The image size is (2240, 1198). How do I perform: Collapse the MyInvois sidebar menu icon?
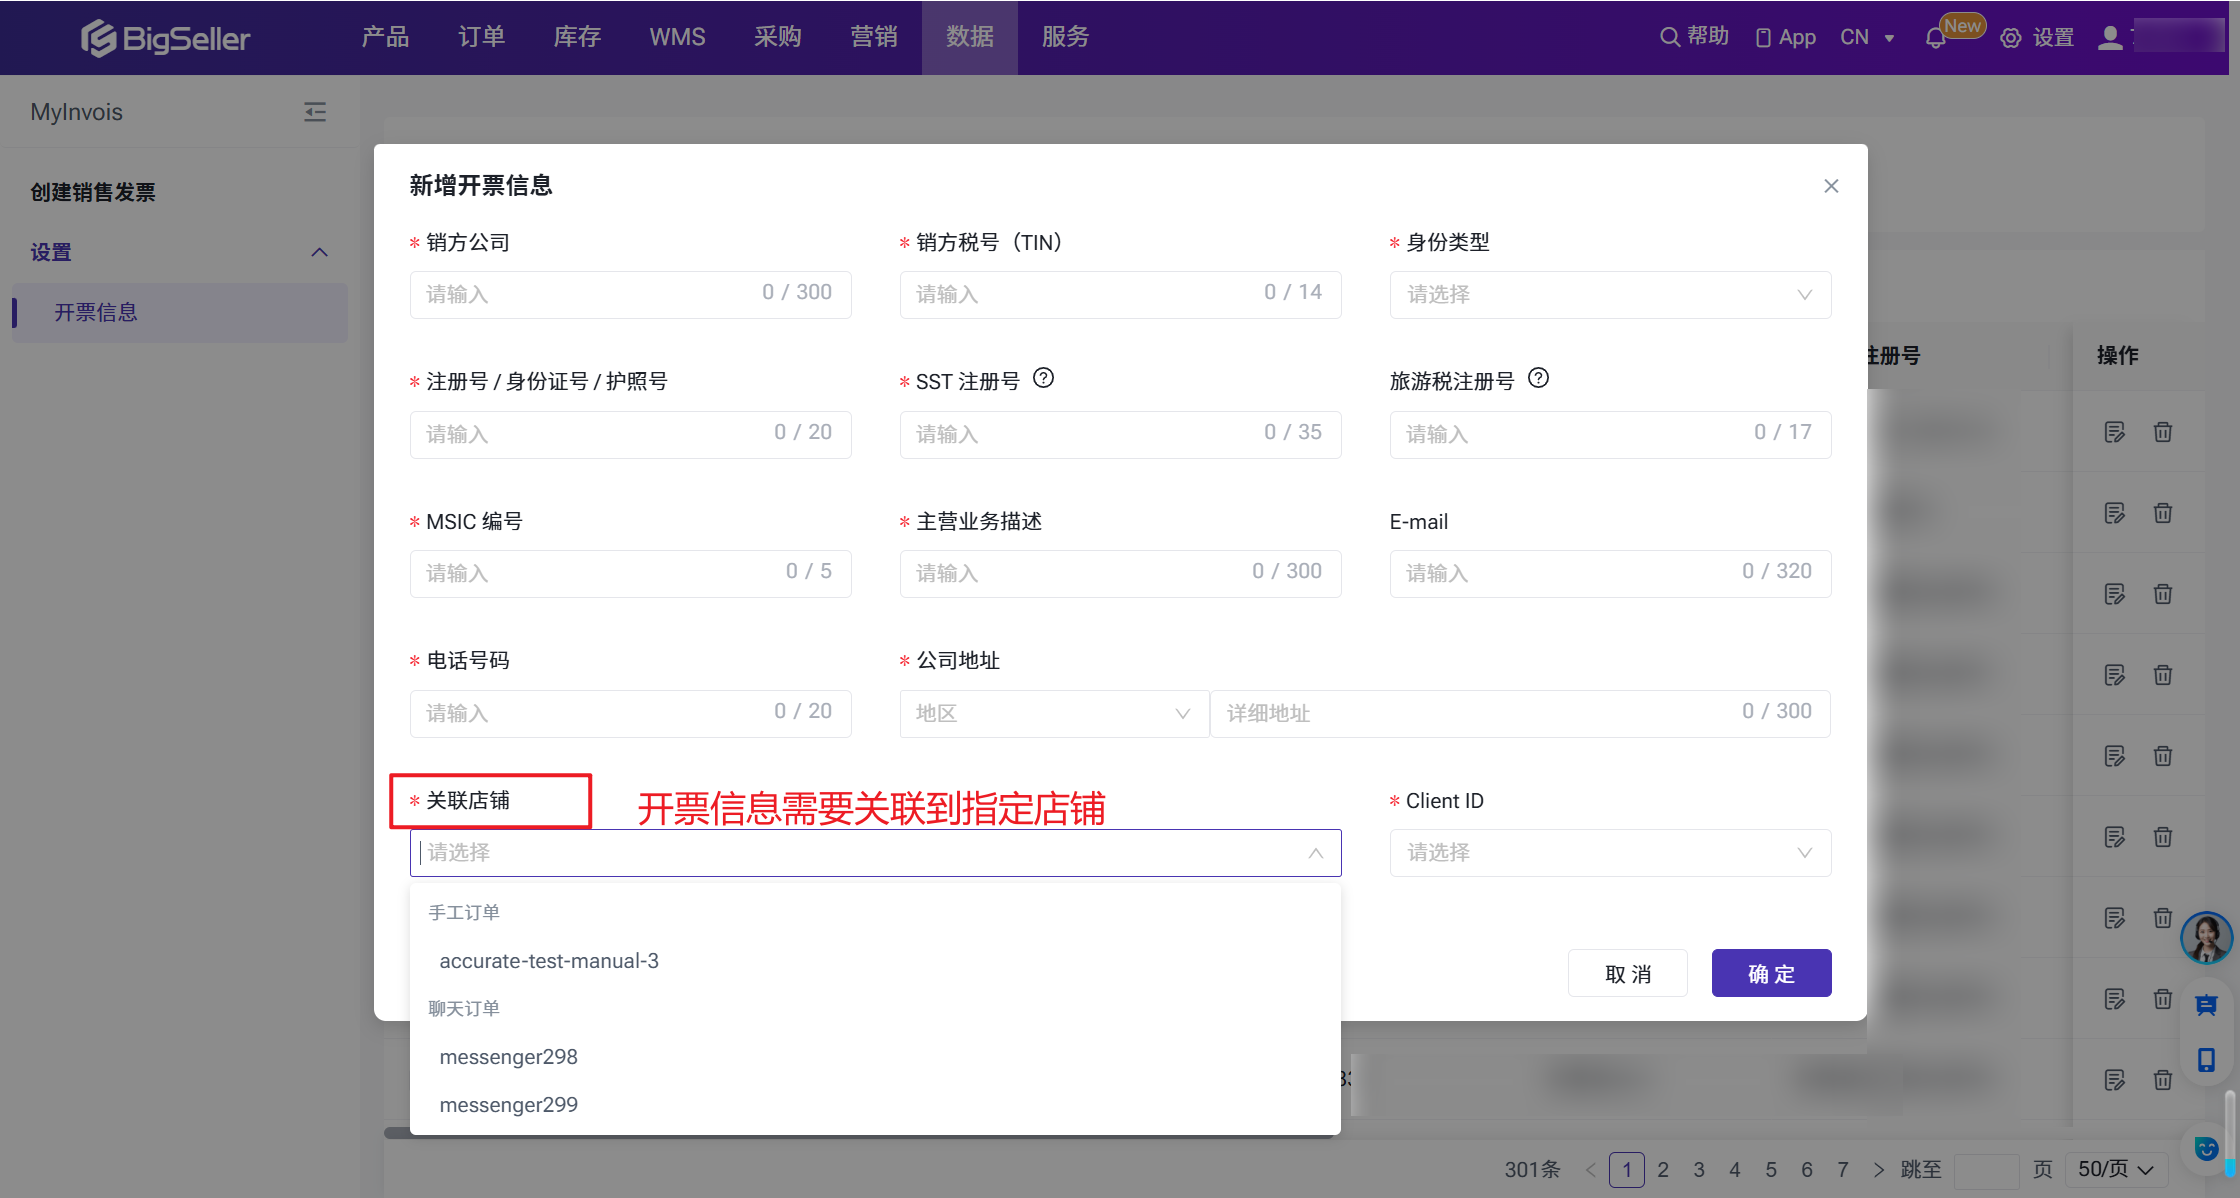tap(315, 112)
